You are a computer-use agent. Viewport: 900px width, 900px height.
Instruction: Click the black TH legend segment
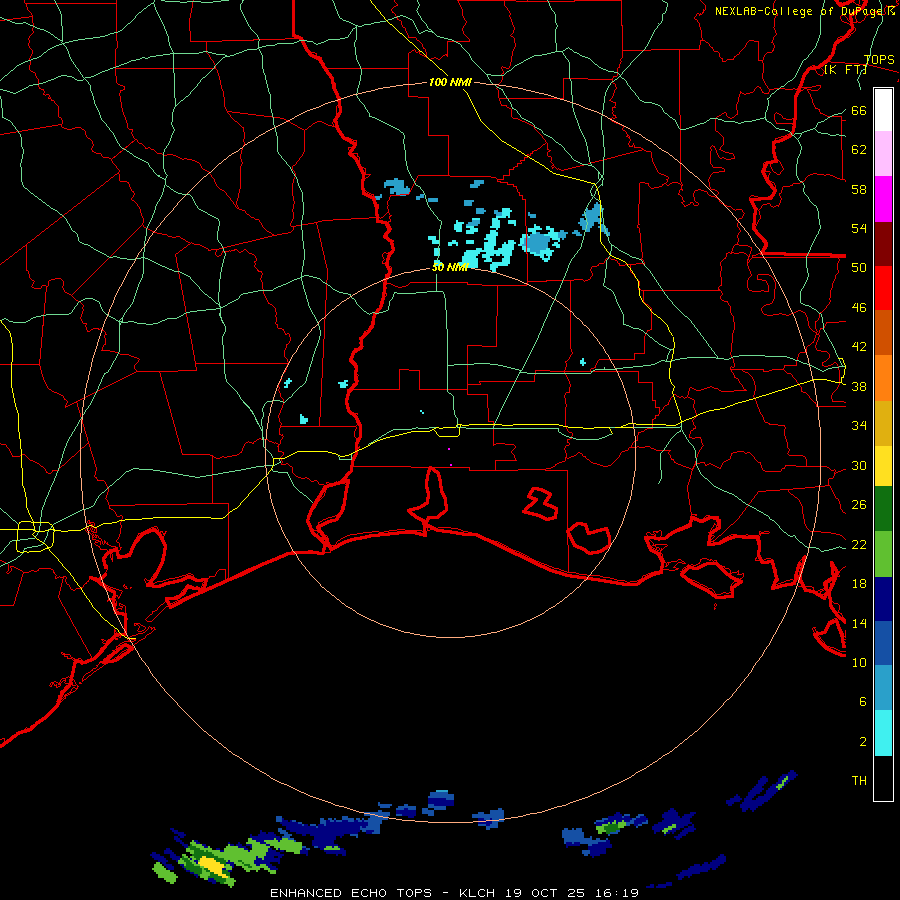tap(883, 778)
